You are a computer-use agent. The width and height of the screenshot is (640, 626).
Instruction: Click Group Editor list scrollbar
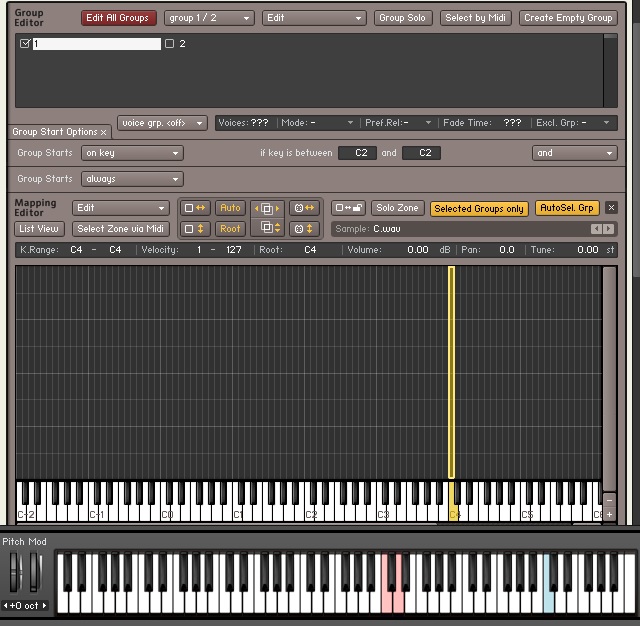tap(610, 71)
